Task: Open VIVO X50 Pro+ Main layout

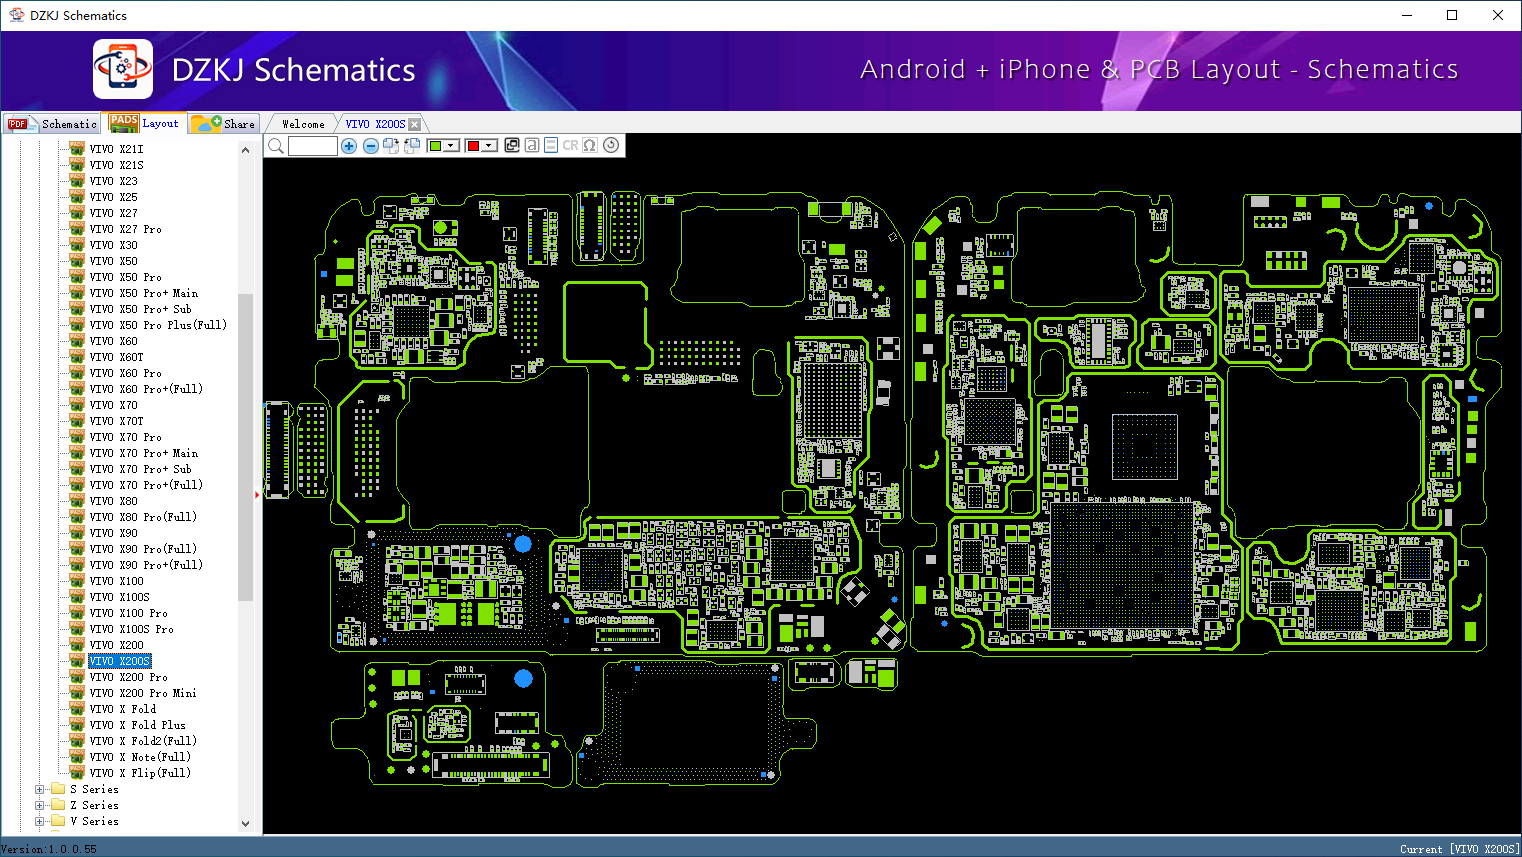Action: coord(144,293)
